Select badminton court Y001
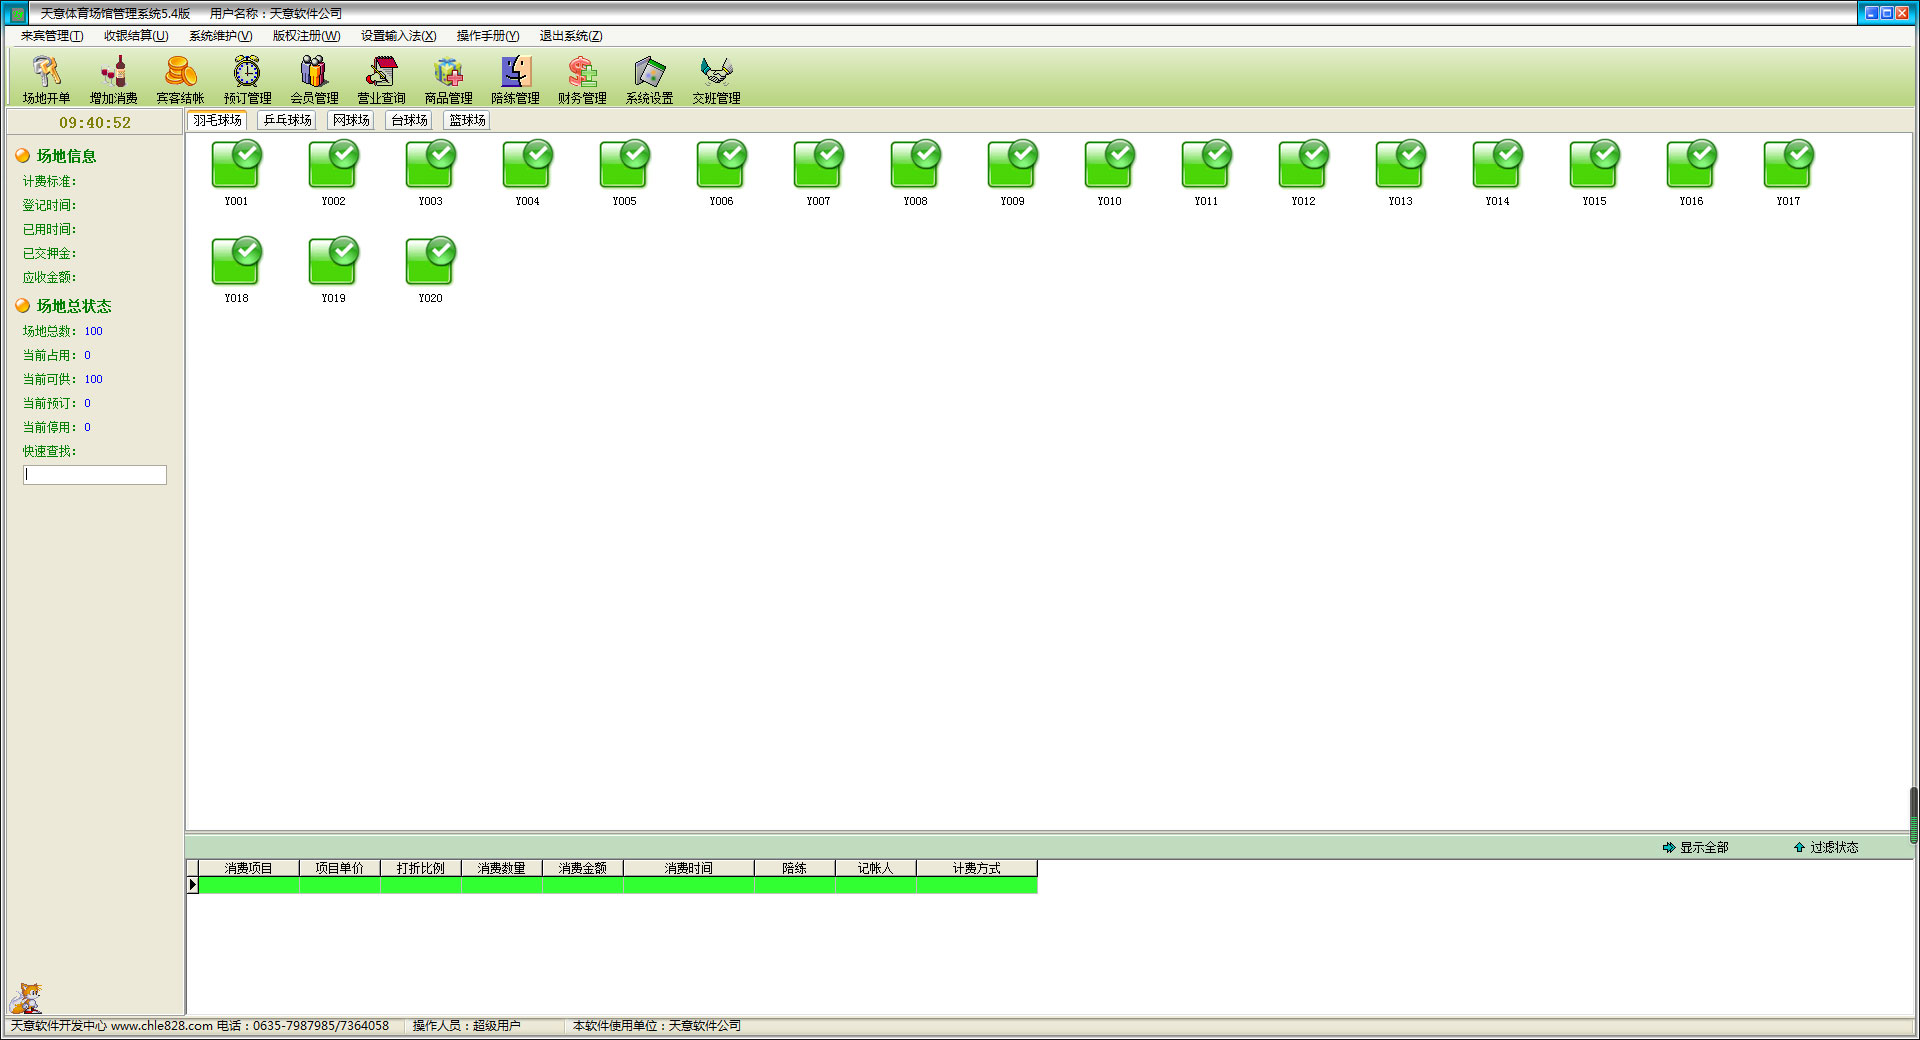The height and width of the screenshot is (1040, 1920). (x=236, y=165)
